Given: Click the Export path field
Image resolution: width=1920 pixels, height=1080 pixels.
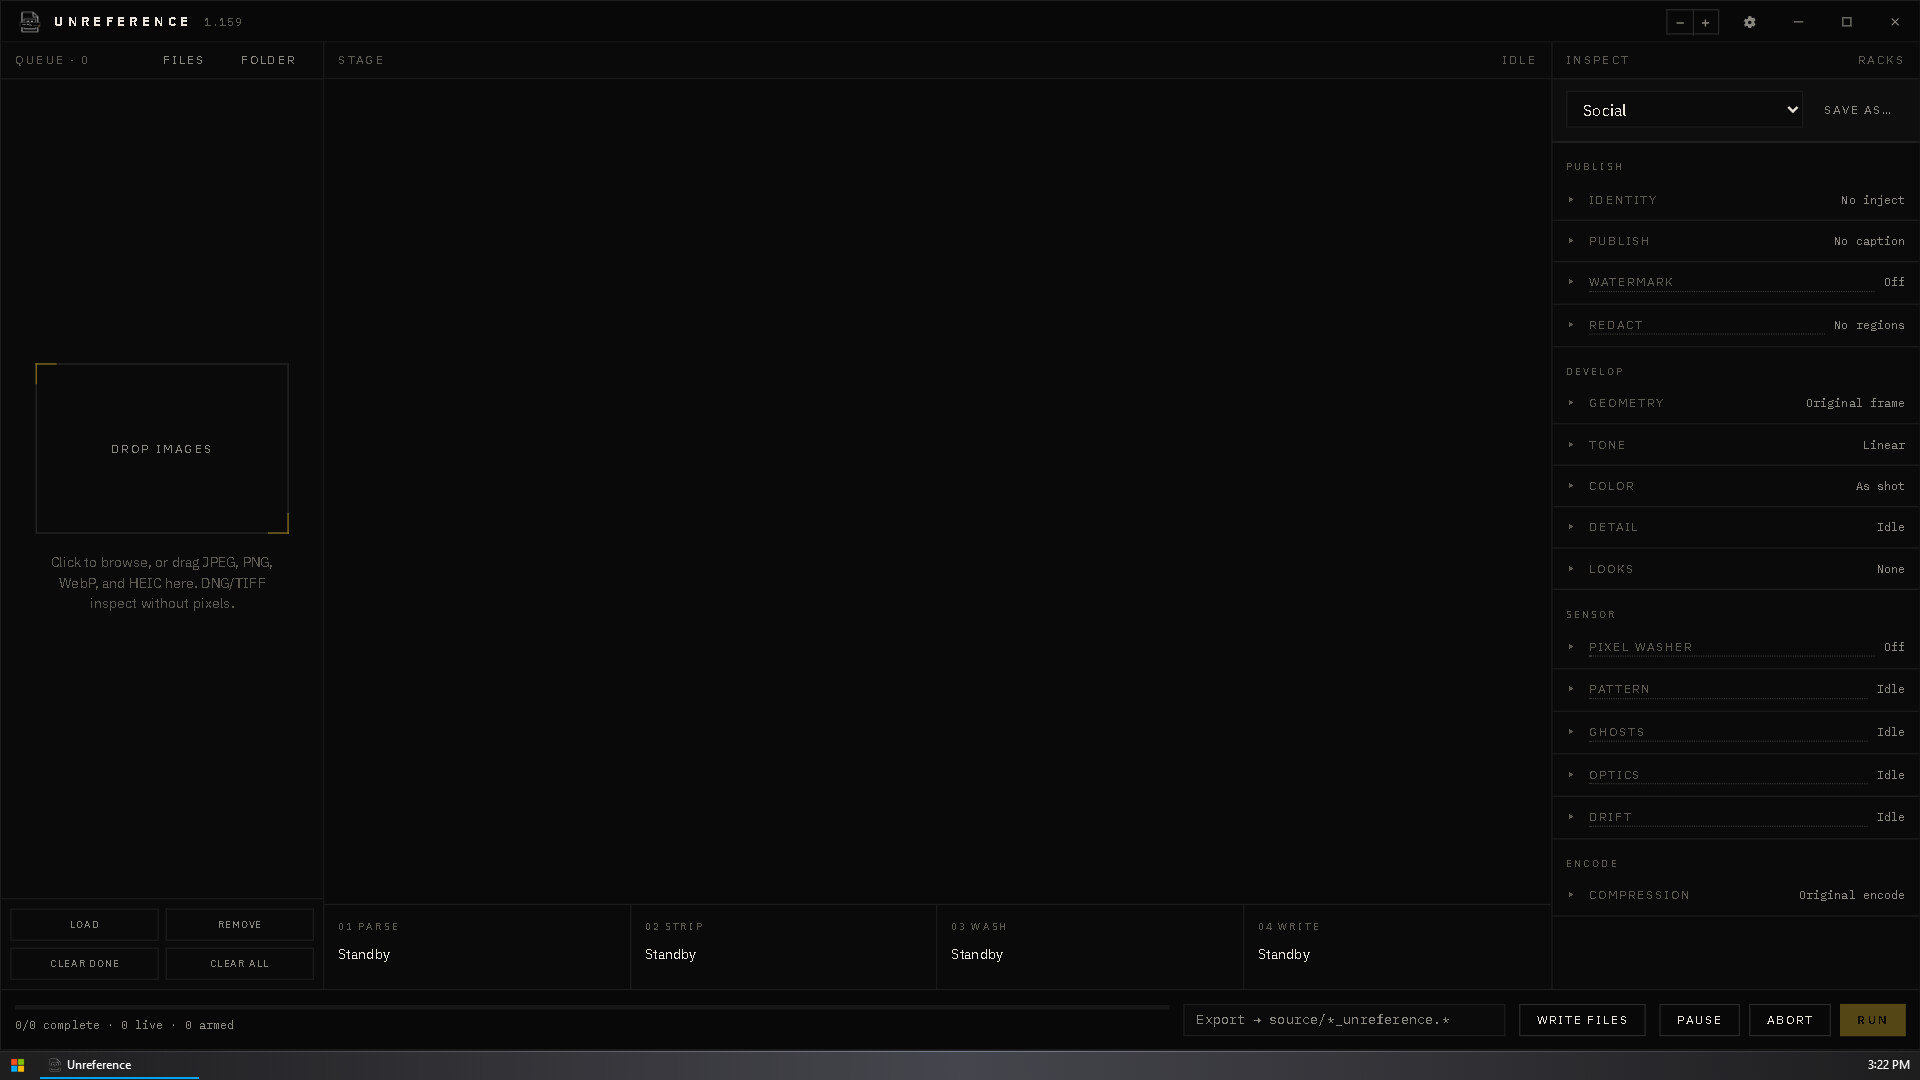Looking at the screenshot, I should pos(1344,1020).
